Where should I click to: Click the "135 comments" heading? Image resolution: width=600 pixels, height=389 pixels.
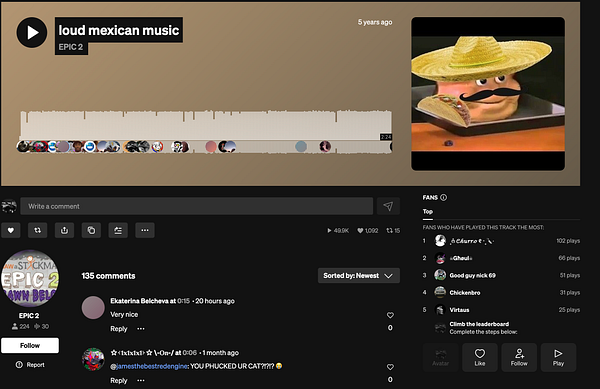[108, 276]
